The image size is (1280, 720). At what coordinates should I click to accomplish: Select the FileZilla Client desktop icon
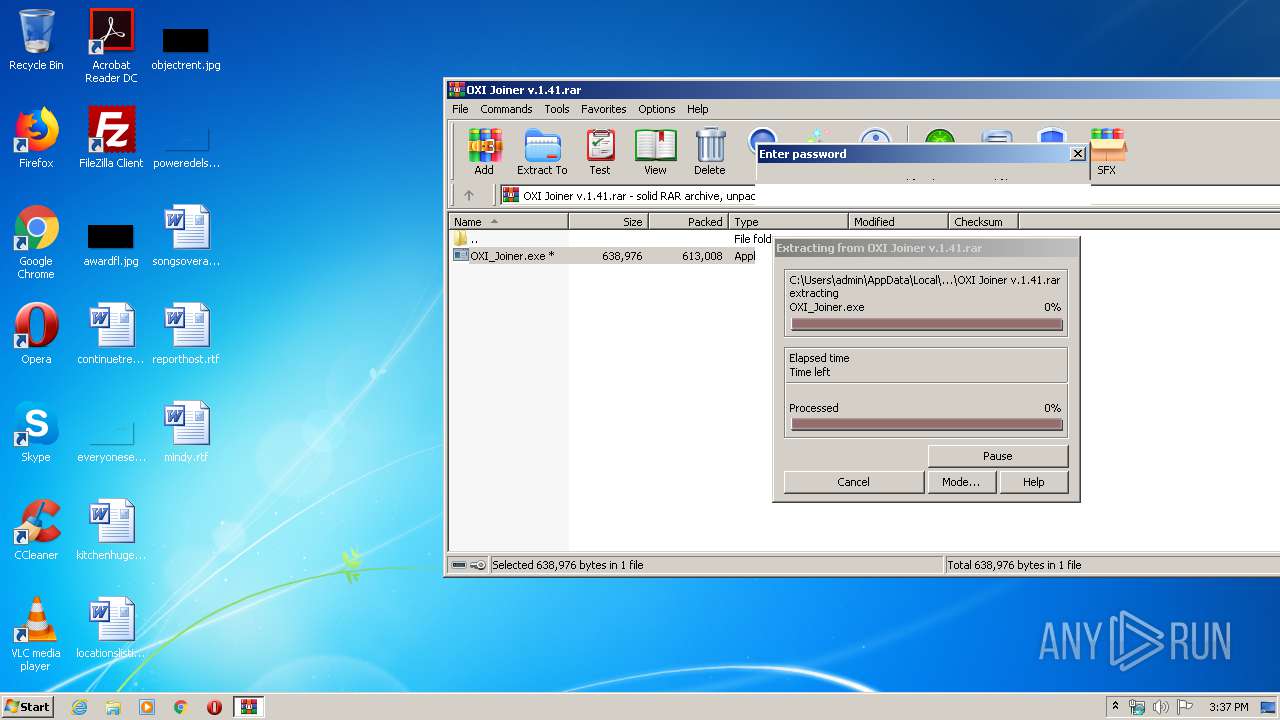(111, 138)
